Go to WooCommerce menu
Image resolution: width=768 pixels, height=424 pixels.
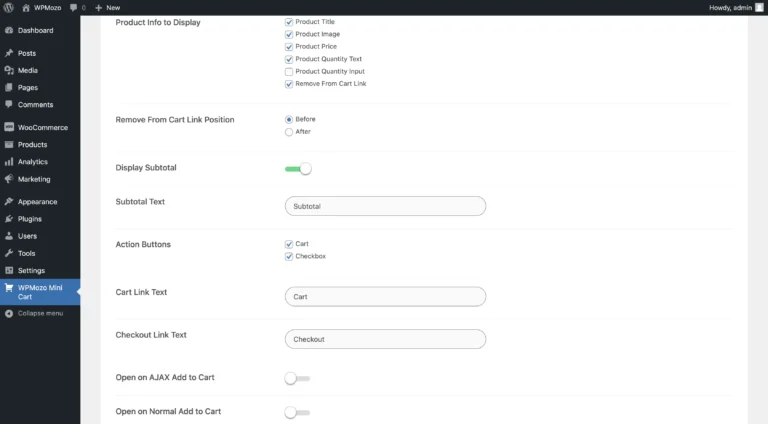[40, 127]
